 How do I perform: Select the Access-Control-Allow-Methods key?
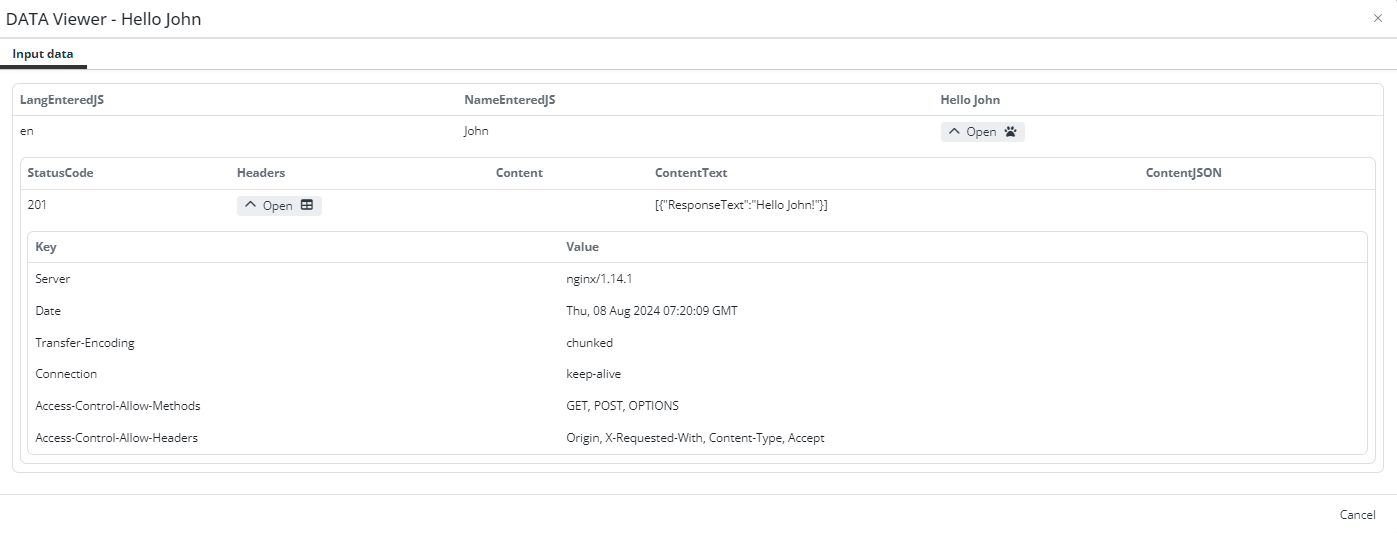tap(117, 406)
